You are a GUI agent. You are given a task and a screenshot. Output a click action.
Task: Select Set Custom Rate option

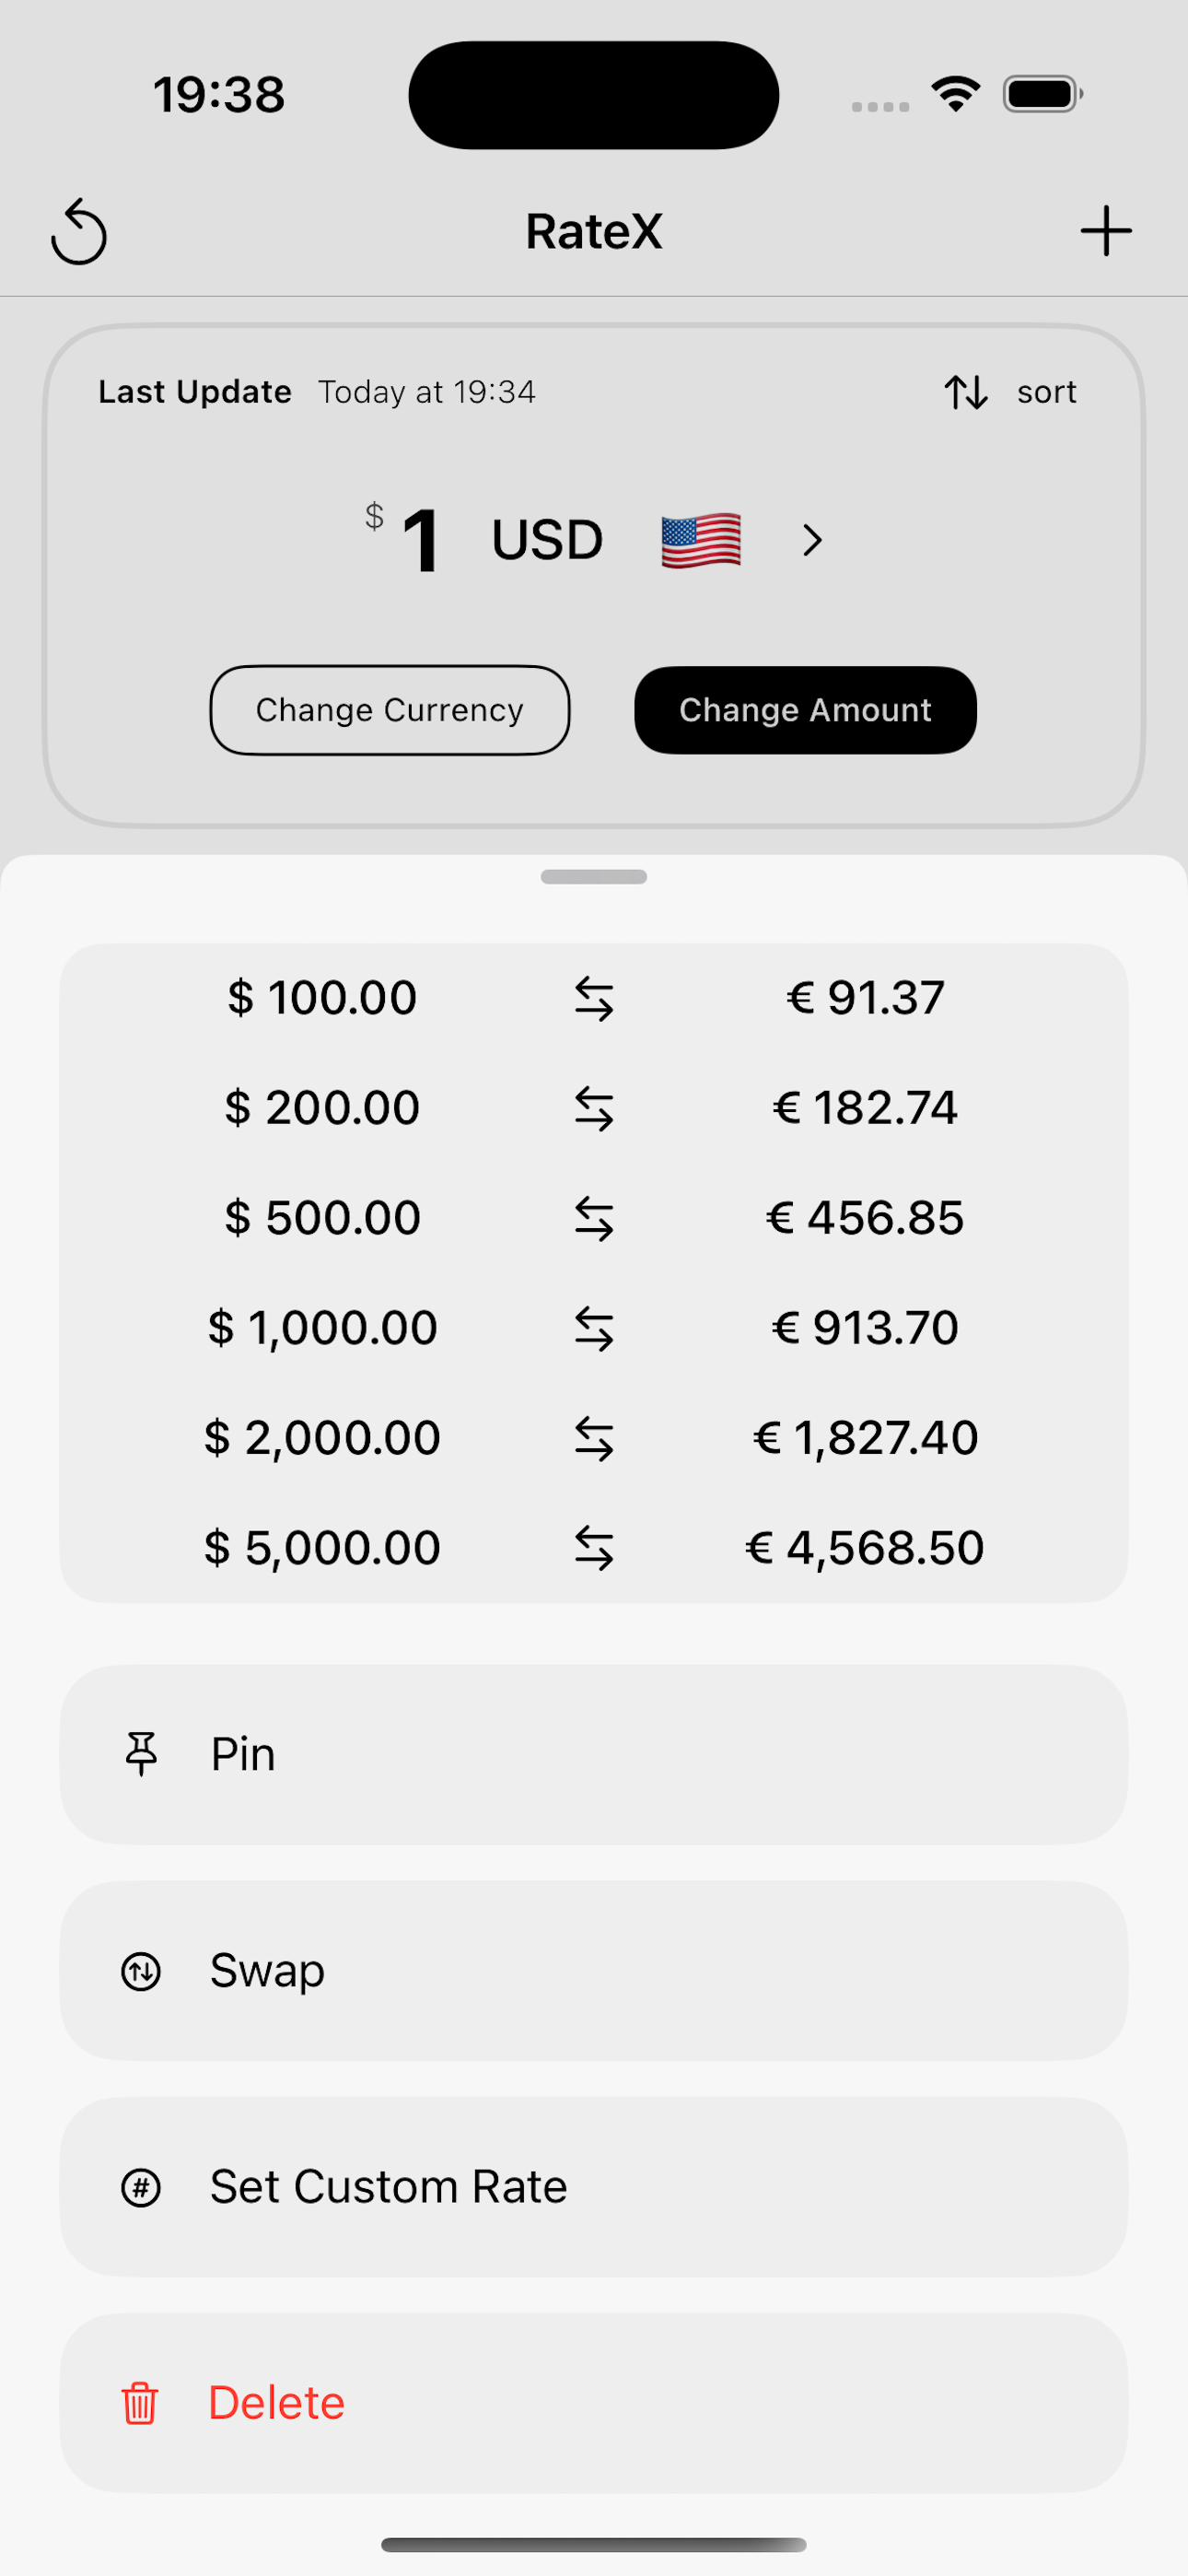click(594, 2187)
